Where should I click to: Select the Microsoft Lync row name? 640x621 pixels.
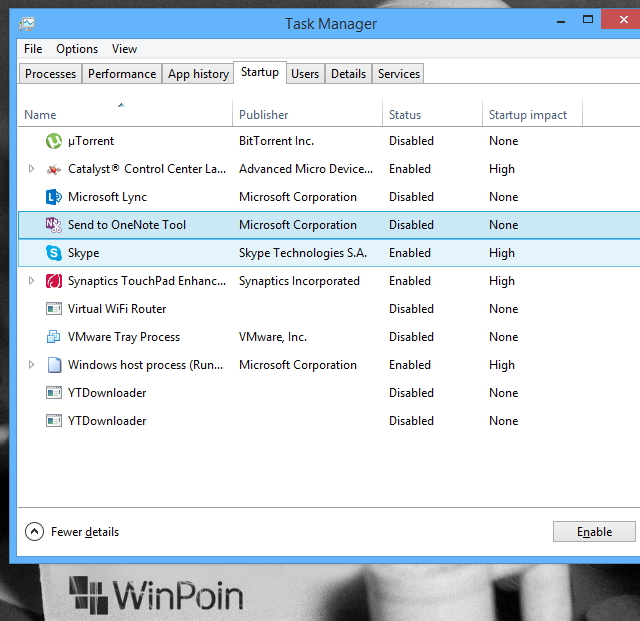point(107,197)
